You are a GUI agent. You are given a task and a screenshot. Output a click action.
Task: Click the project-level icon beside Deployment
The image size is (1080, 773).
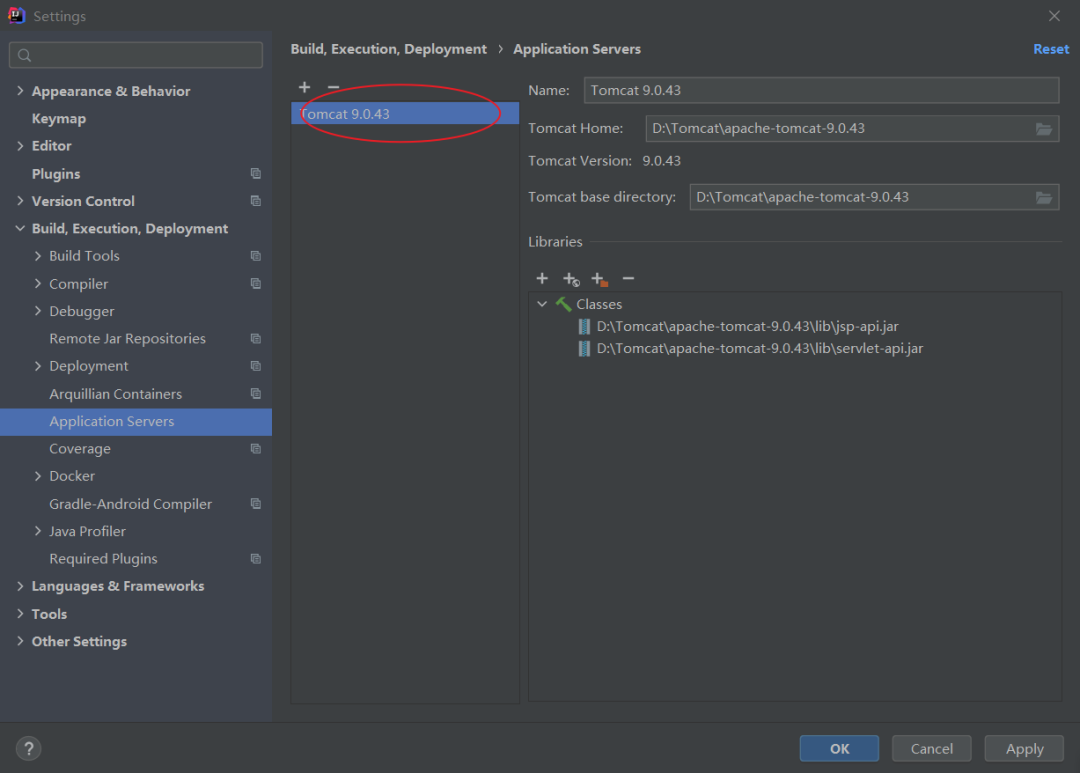point(256,366)
